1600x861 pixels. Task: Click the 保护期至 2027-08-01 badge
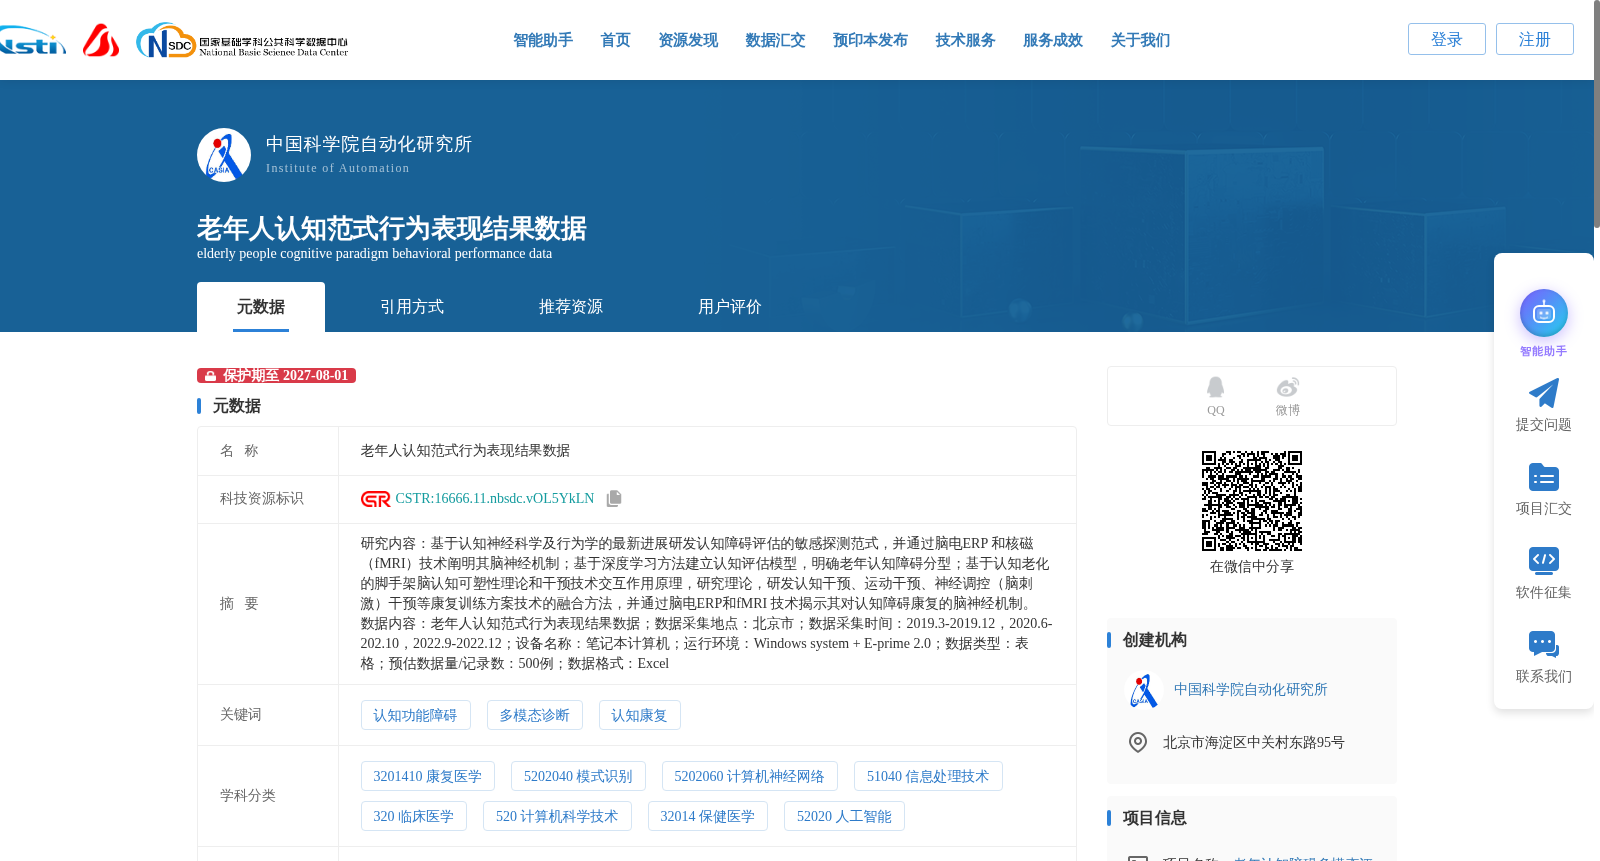click(x=277, y=376)
